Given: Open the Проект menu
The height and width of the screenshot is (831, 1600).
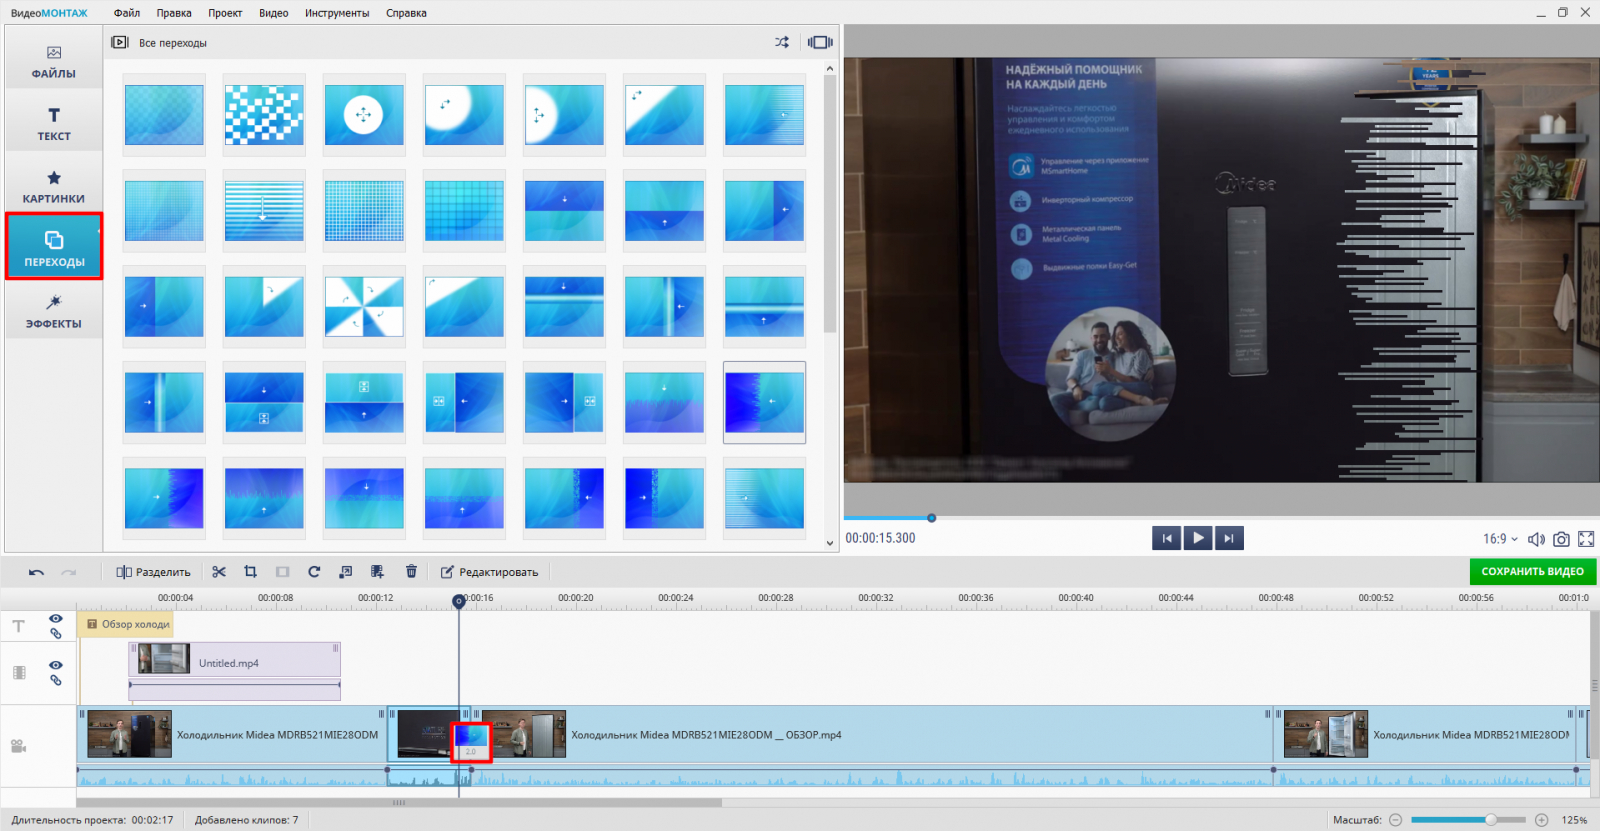Looking at the screenshot, I should coord(225,13).
